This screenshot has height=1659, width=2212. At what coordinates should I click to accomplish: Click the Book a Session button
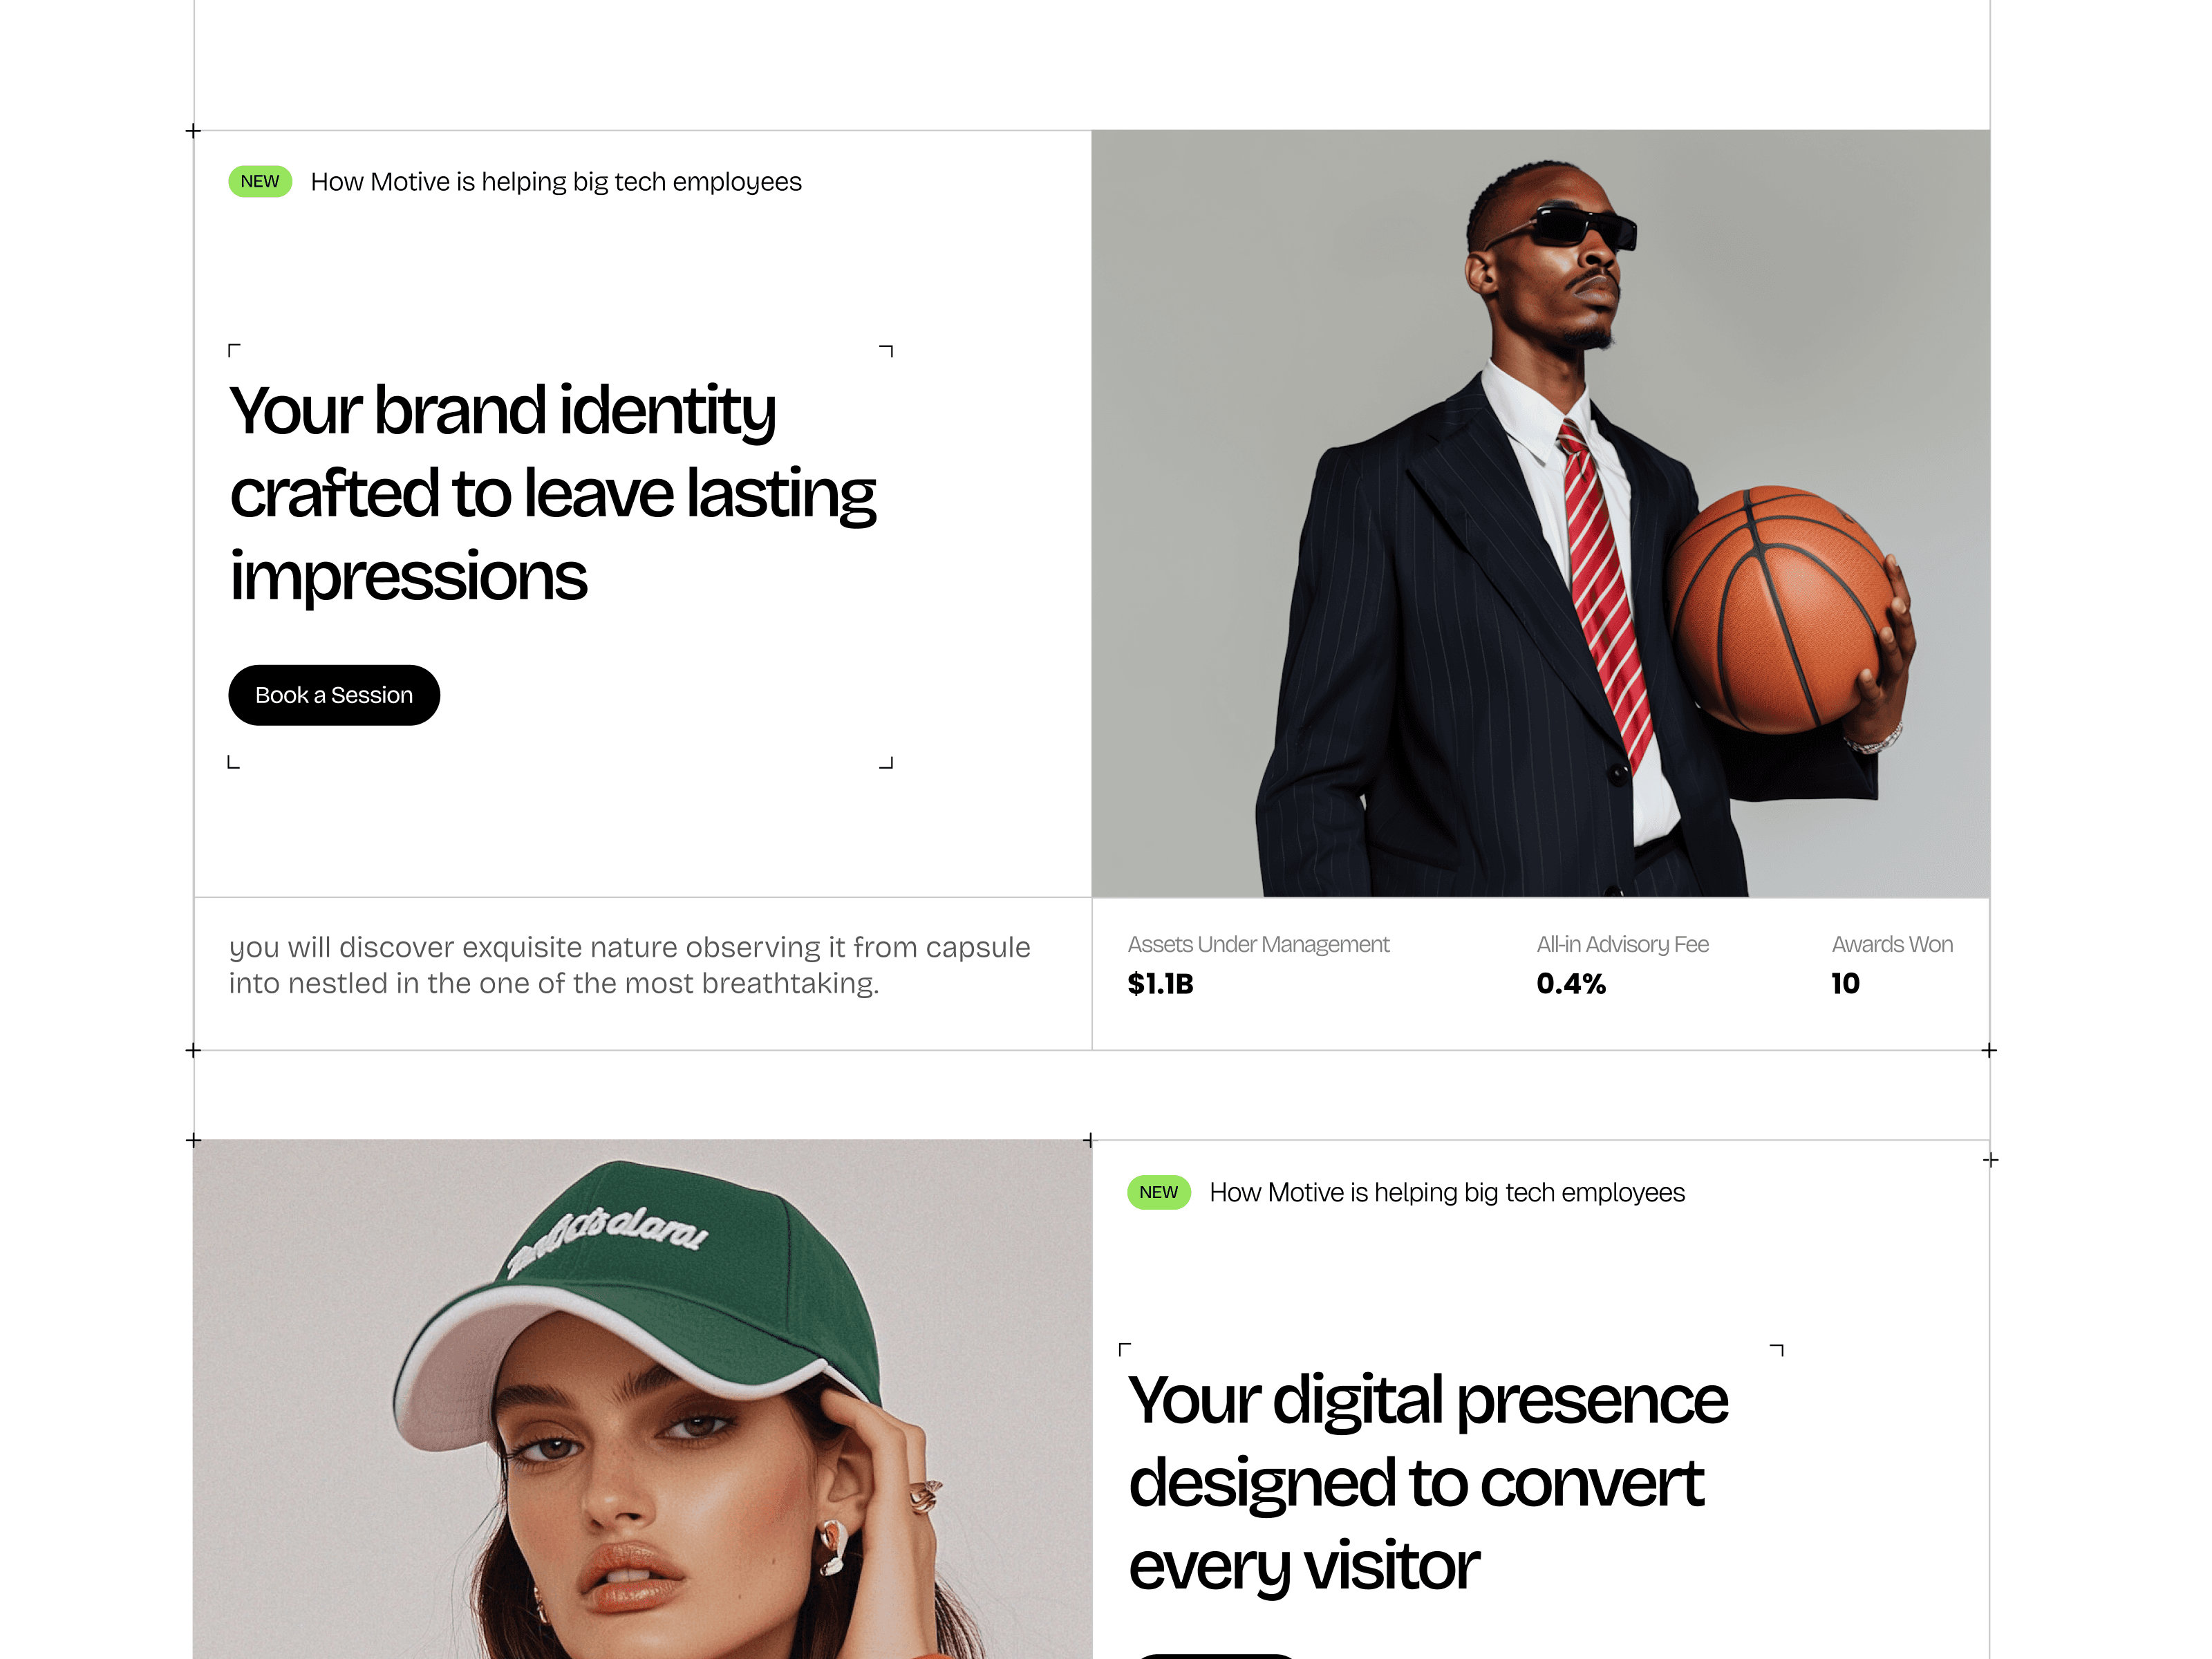(x=334, y=695)
